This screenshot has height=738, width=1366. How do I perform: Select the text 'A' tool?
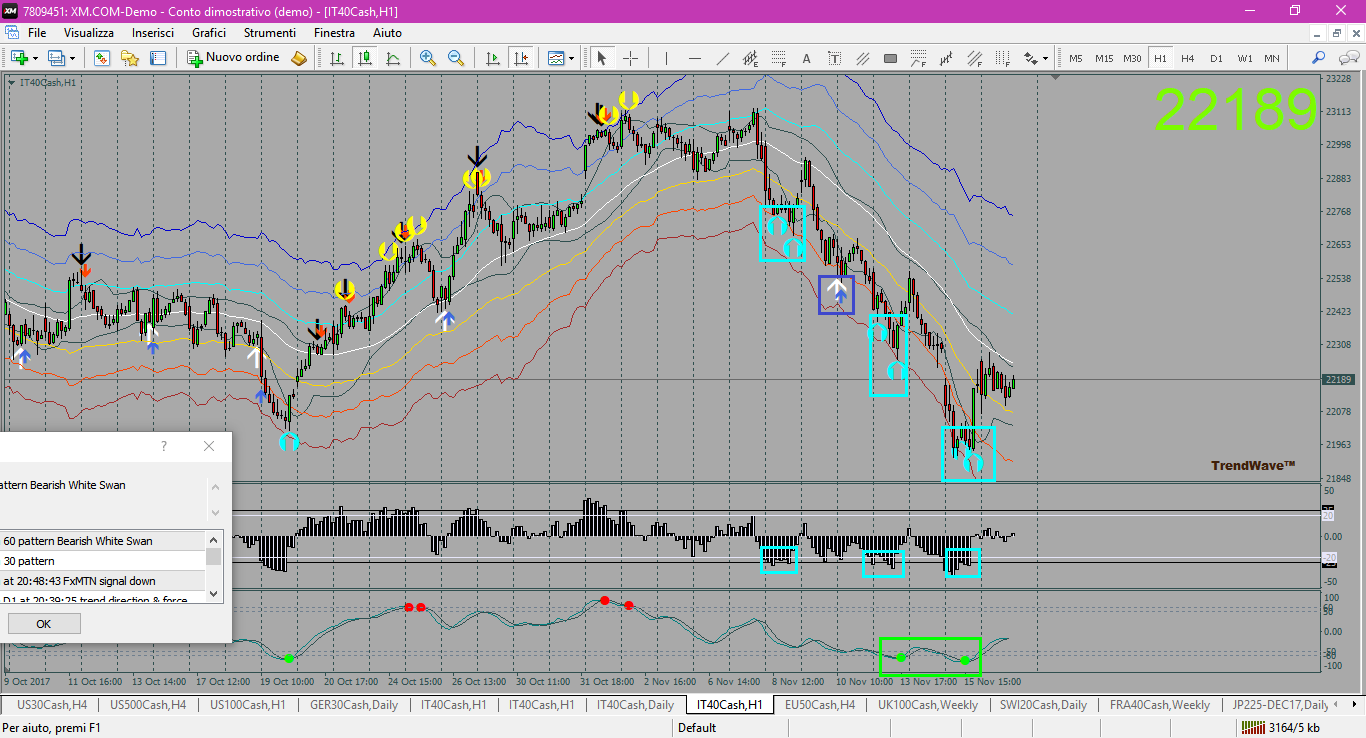(806, 58)
